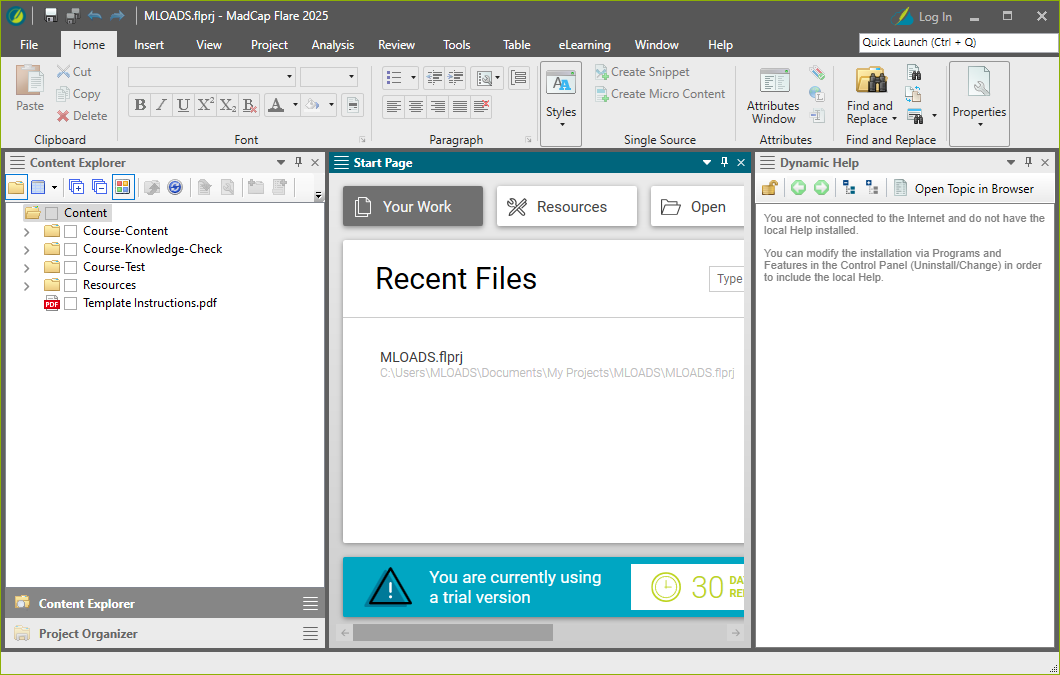Click the Attributes Window icon
Screen dimensions: 1060x675
pyautogui.click(x=773, y=81)
